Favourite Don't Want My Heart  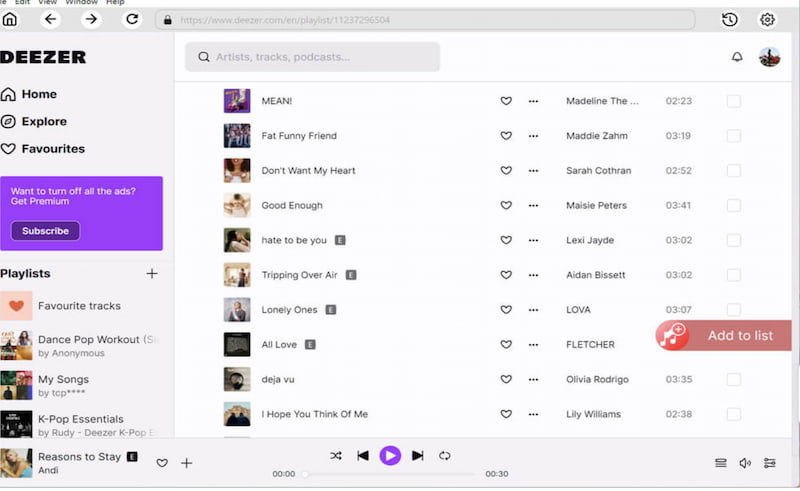pos(506,170)
